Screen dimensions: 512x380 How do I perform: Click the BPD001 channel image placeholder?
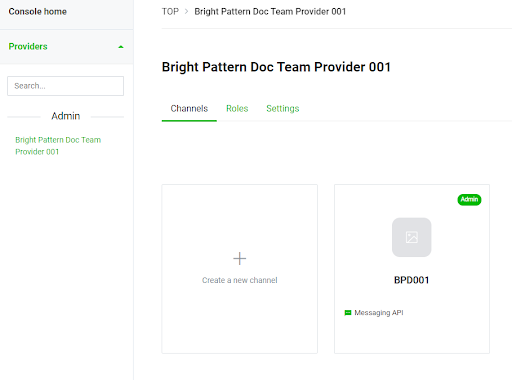[412, 237]
